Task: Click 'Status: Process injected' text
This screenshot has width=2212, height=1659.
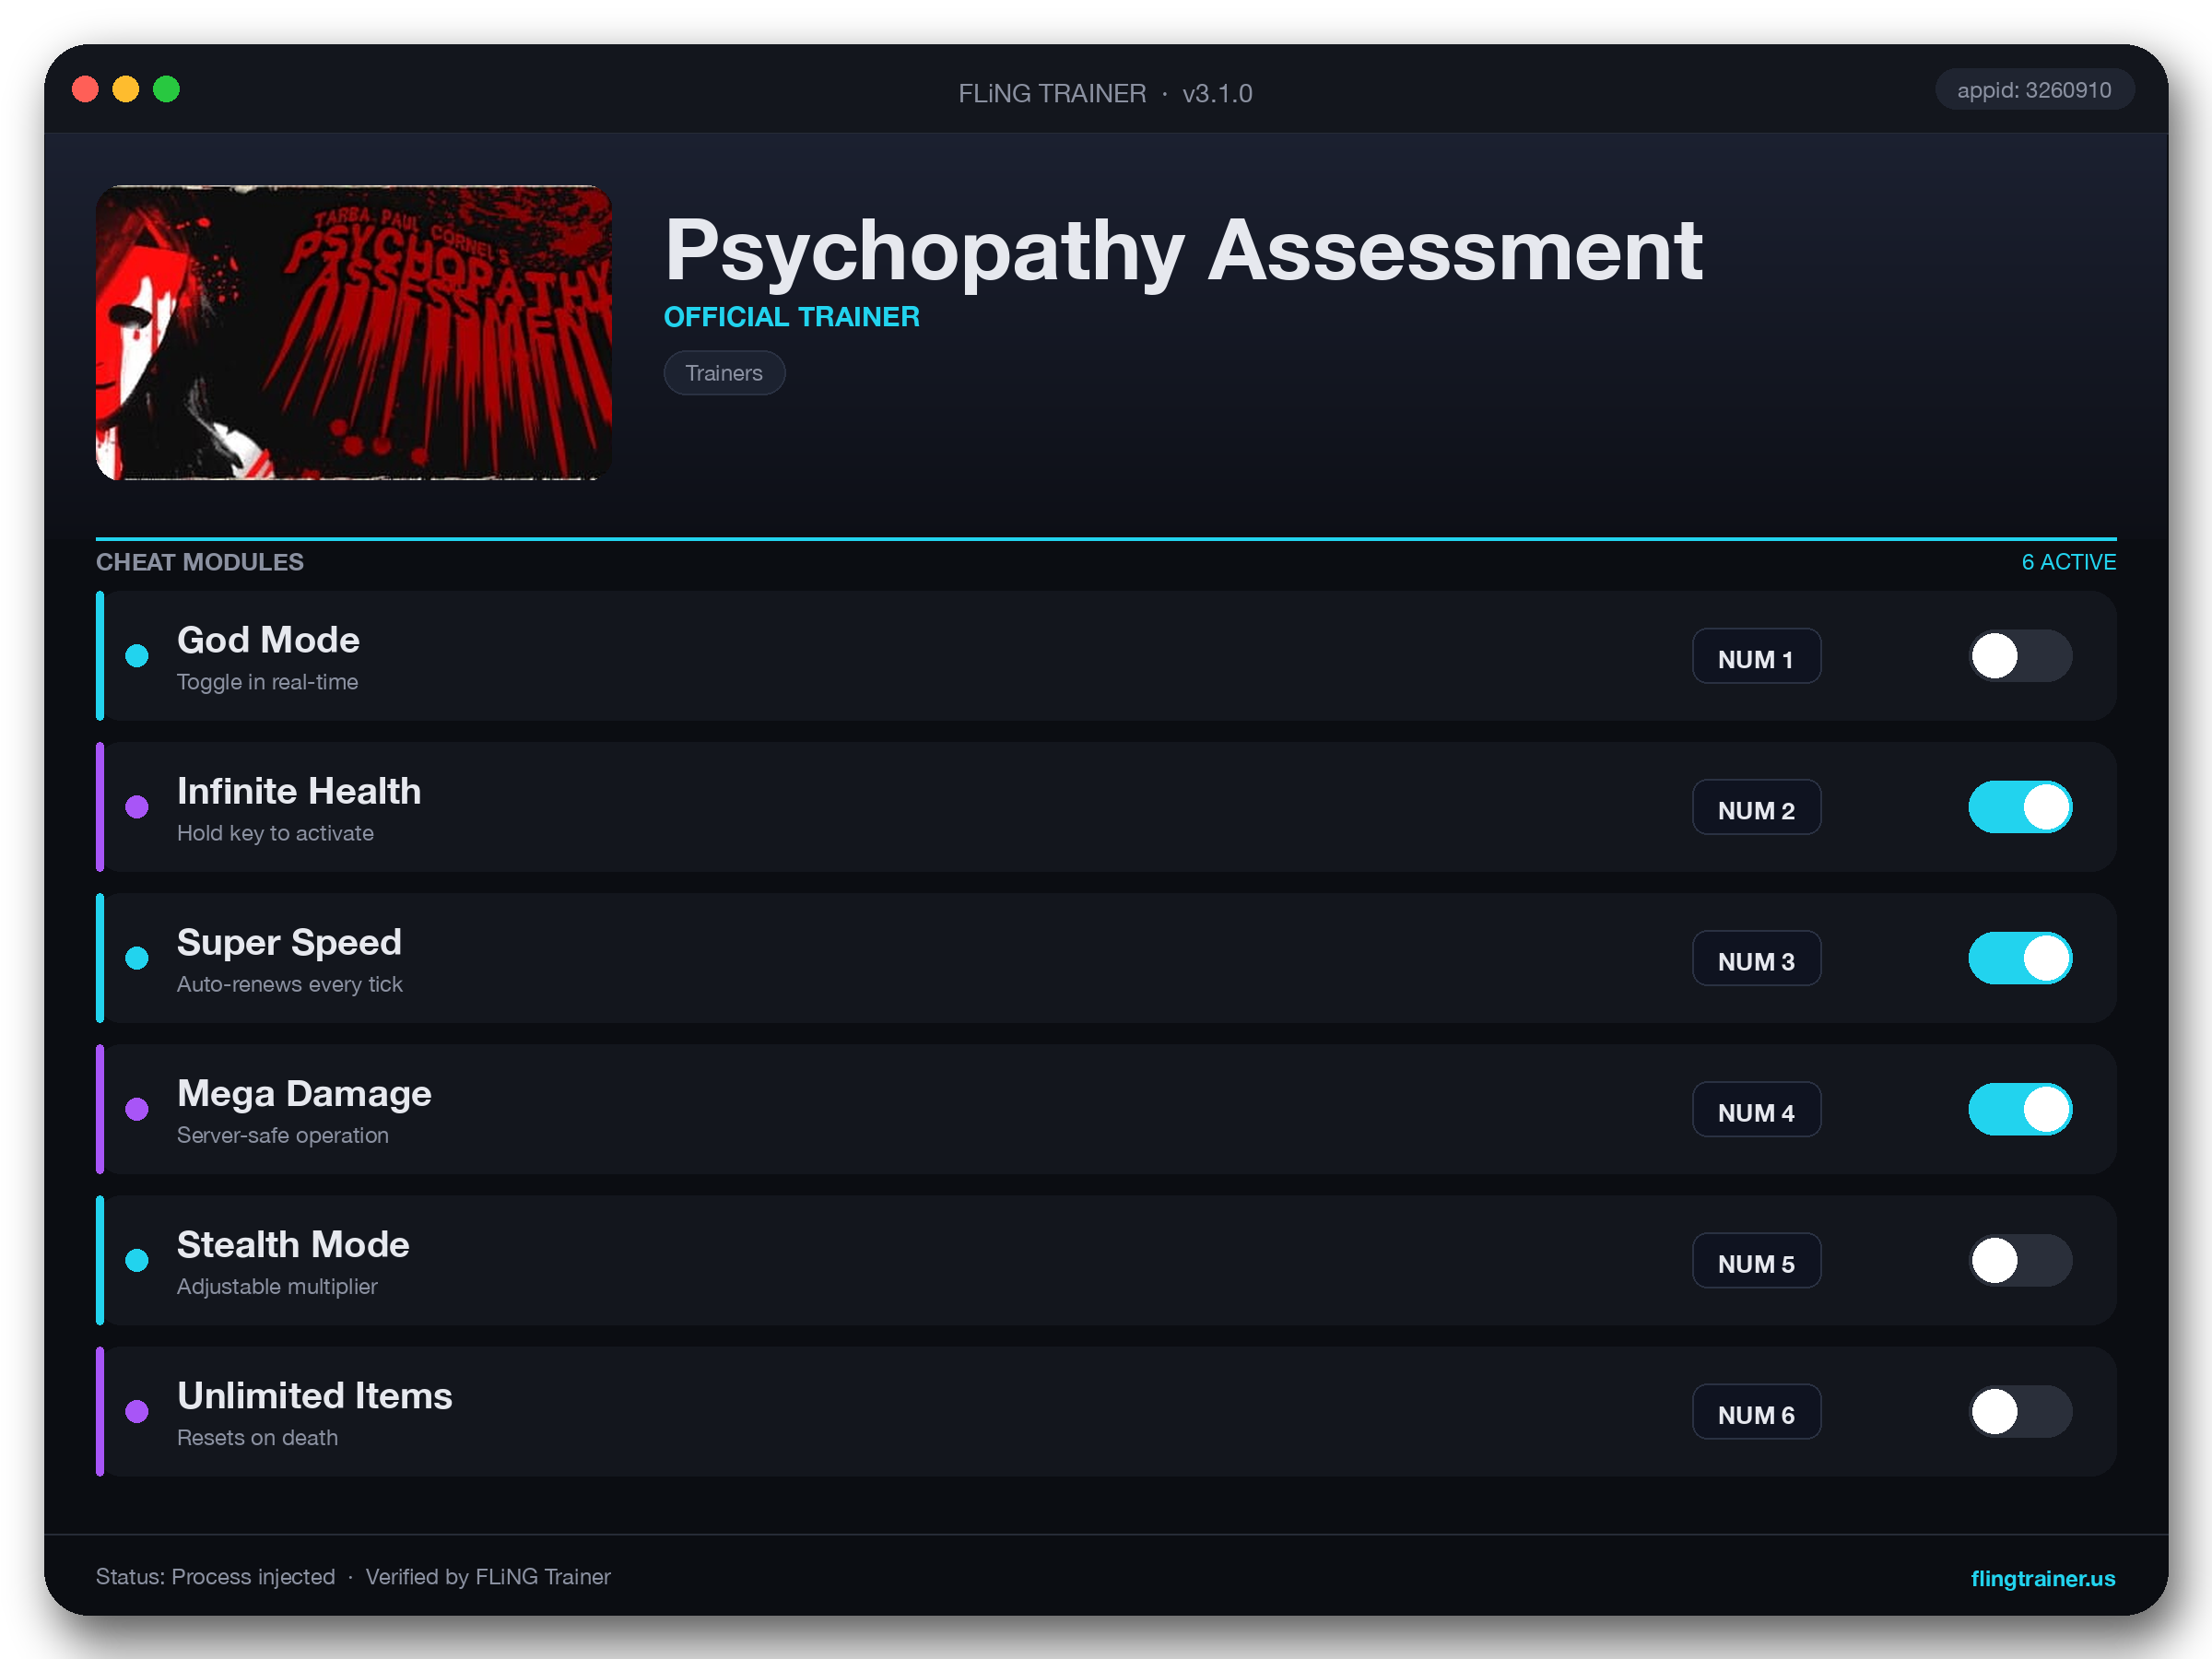Action: 215,1577
